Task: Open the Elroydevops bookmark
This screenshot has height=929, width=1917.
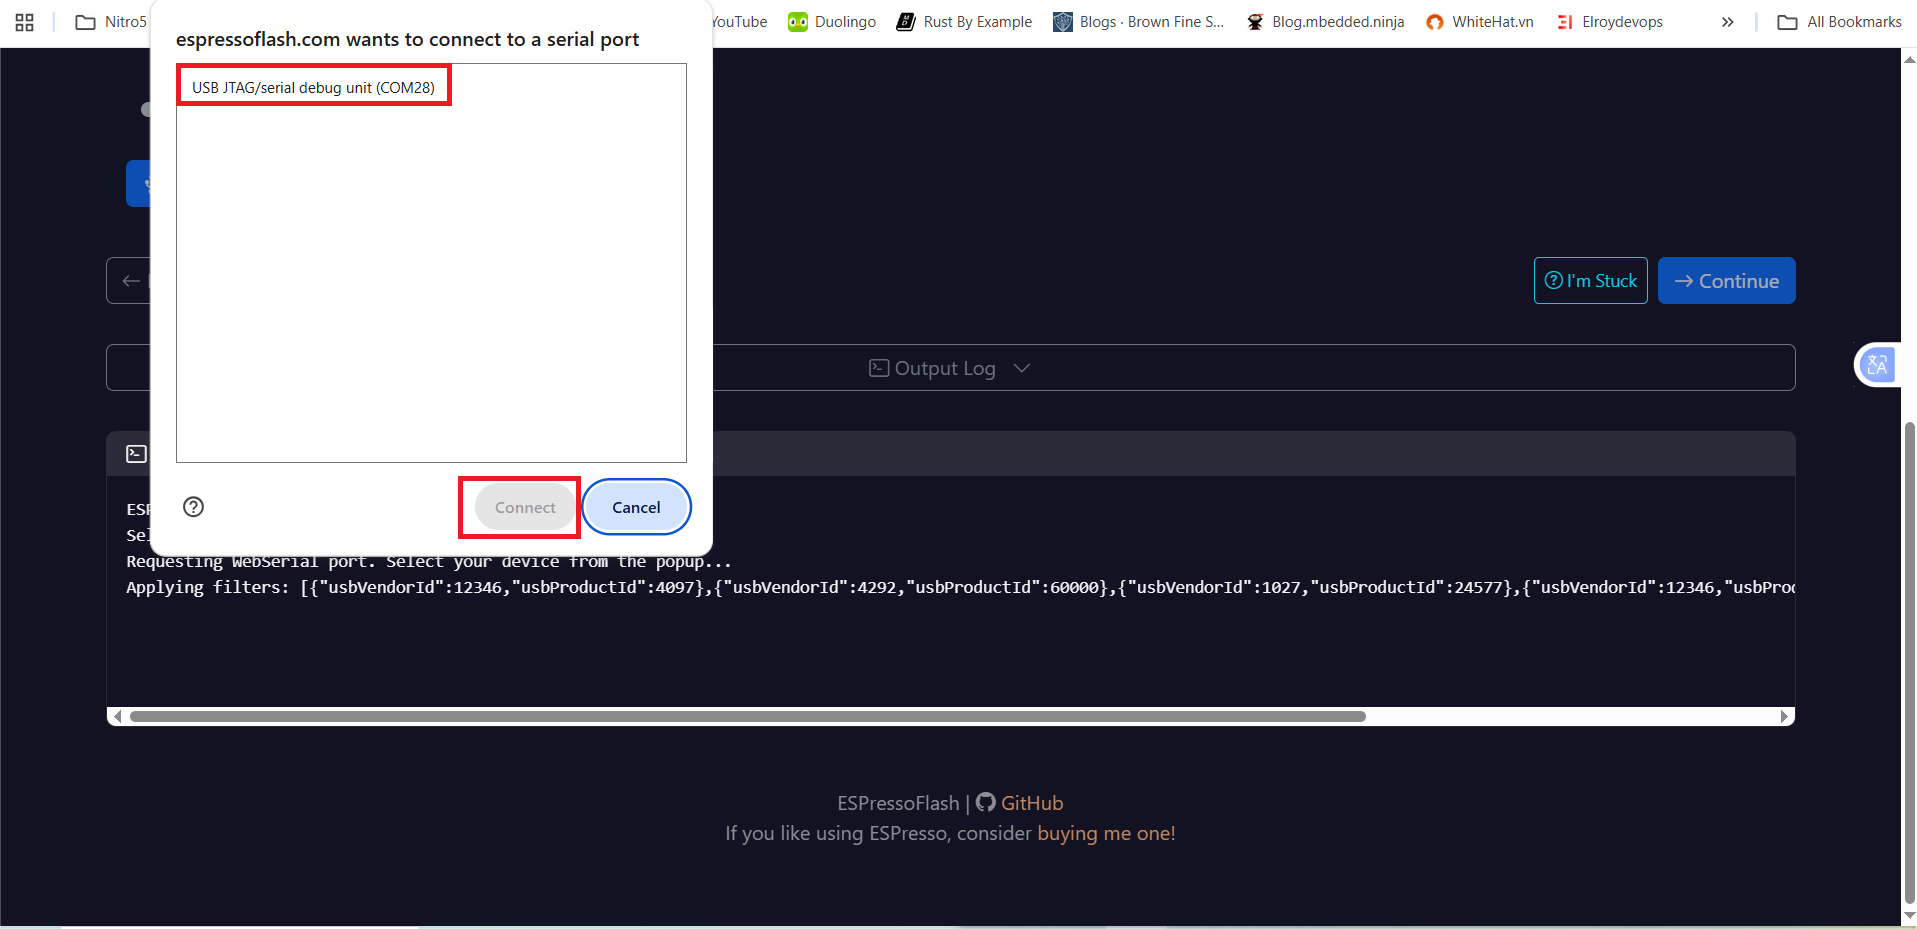Action: pyautogui.click(x=1610, y=22)
